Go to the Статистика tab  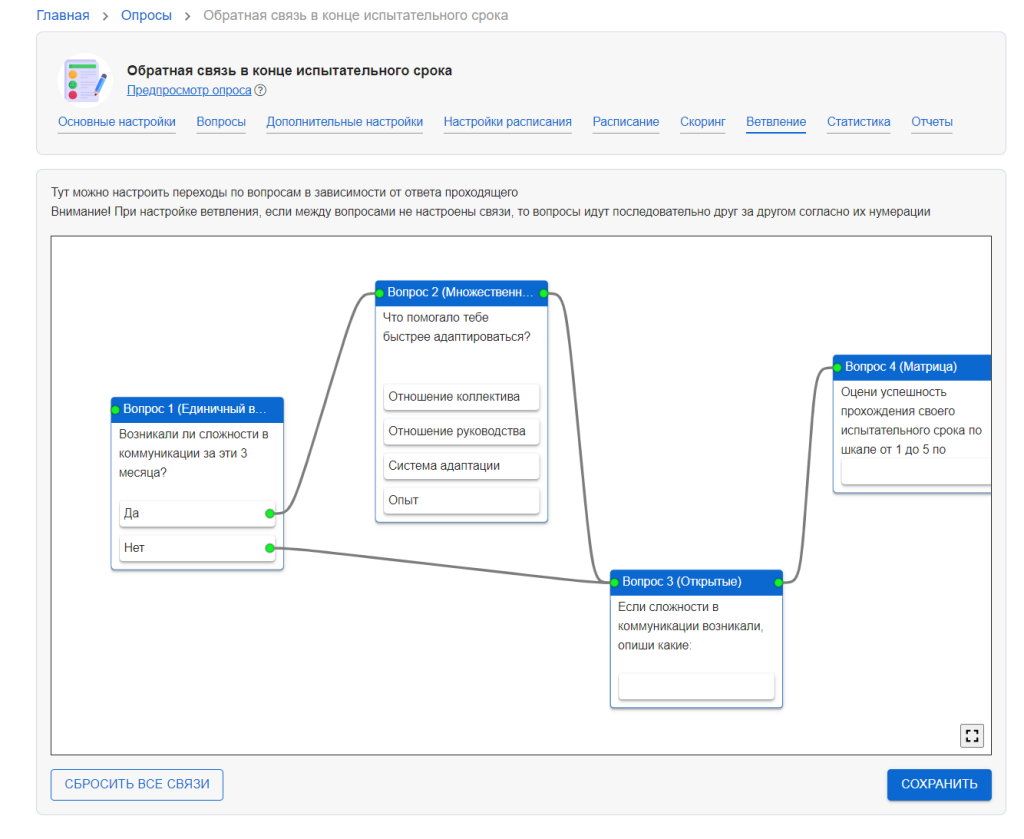tap(858, 122)
